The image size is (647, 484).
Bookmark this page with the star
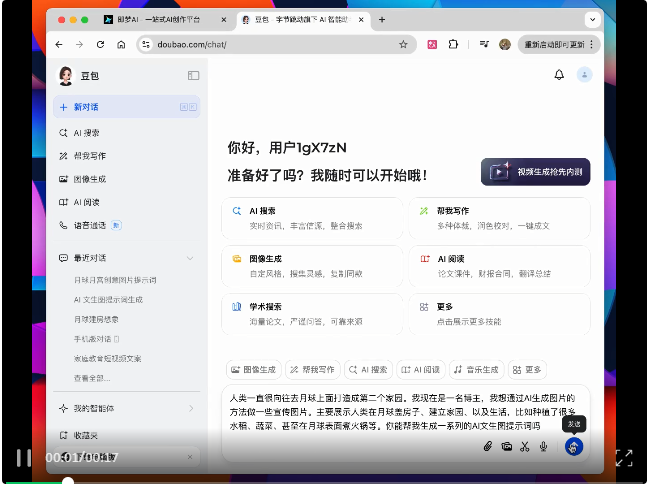tap(403, 45)
